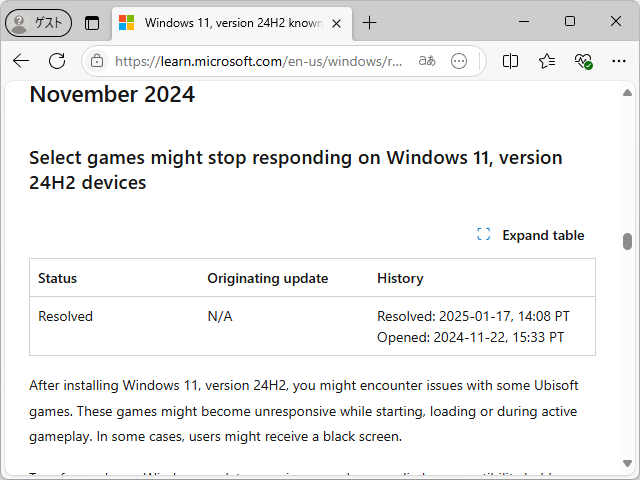640x480 pixels.
Task: Click the vertical scrollbar thumb
Action: click(x=627, y=241)
